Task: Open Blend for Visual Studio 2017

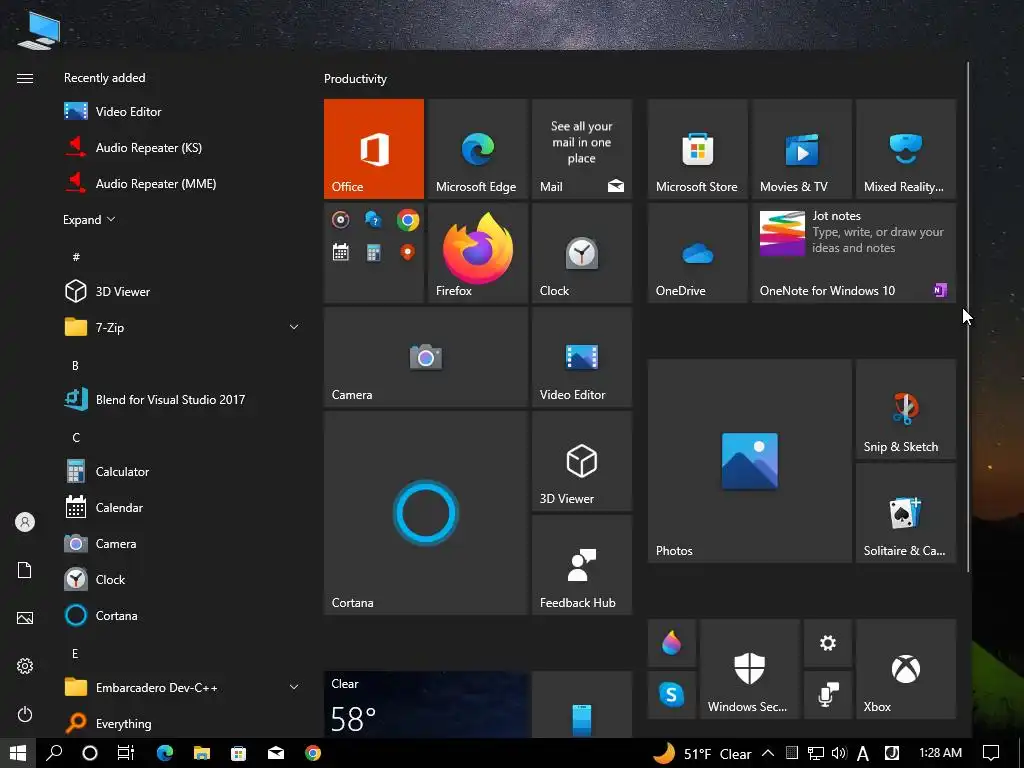Action: point(183,400)
